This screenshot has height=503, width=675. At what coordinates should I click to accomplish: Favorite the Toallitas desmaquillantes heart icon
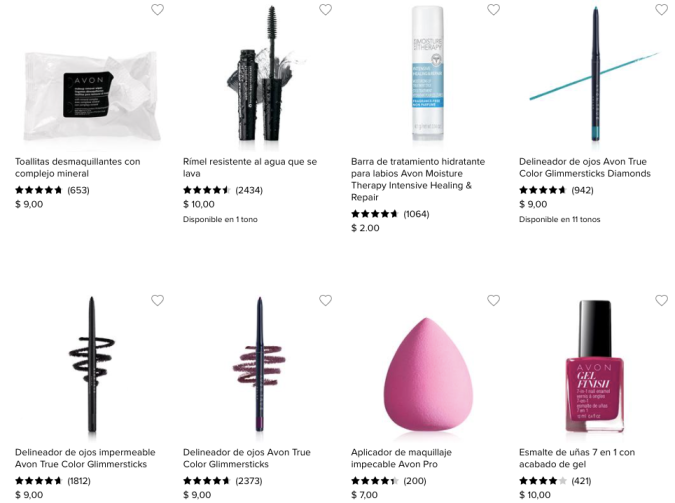(158, 9)
